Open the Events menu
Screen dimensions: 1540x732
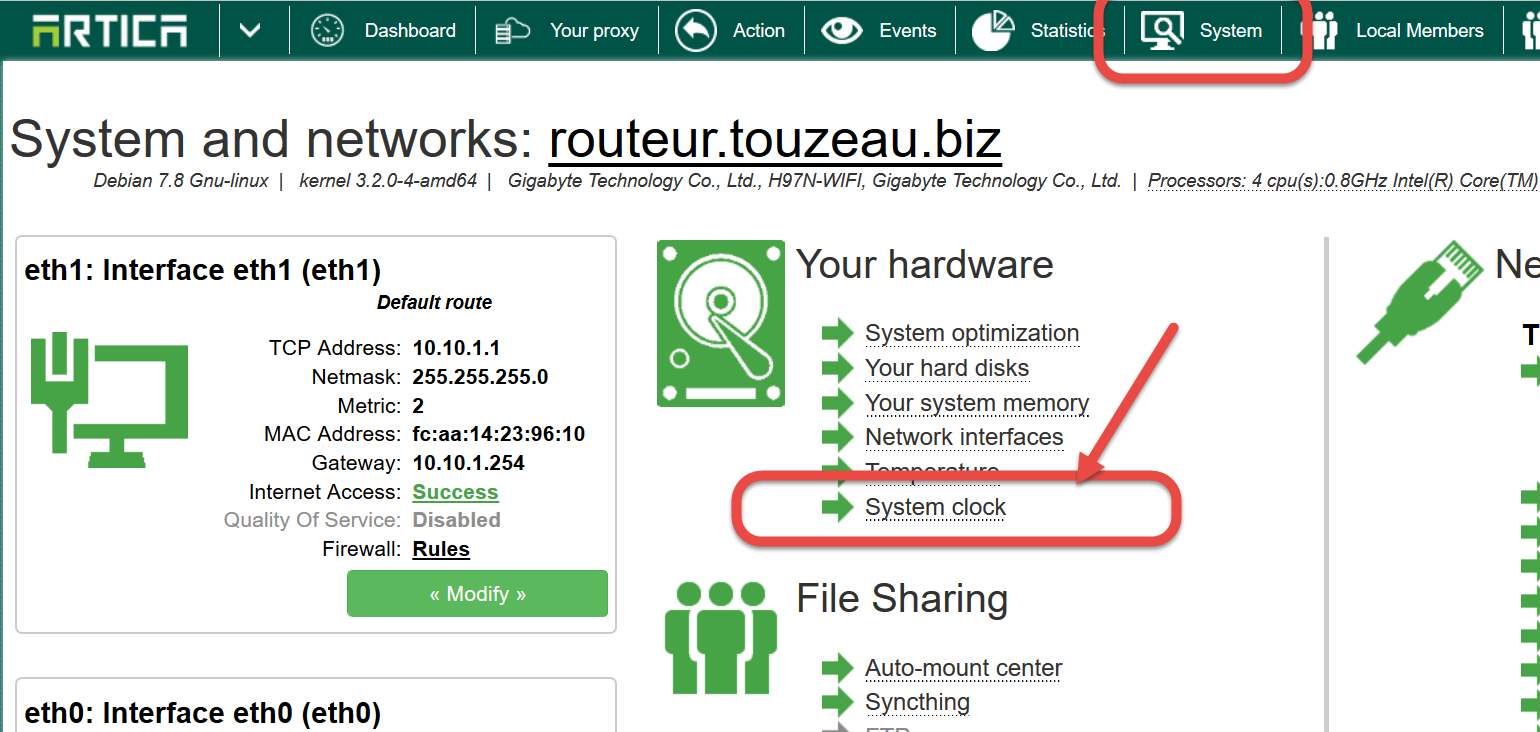pyautogui.click(x=908, y=31)
